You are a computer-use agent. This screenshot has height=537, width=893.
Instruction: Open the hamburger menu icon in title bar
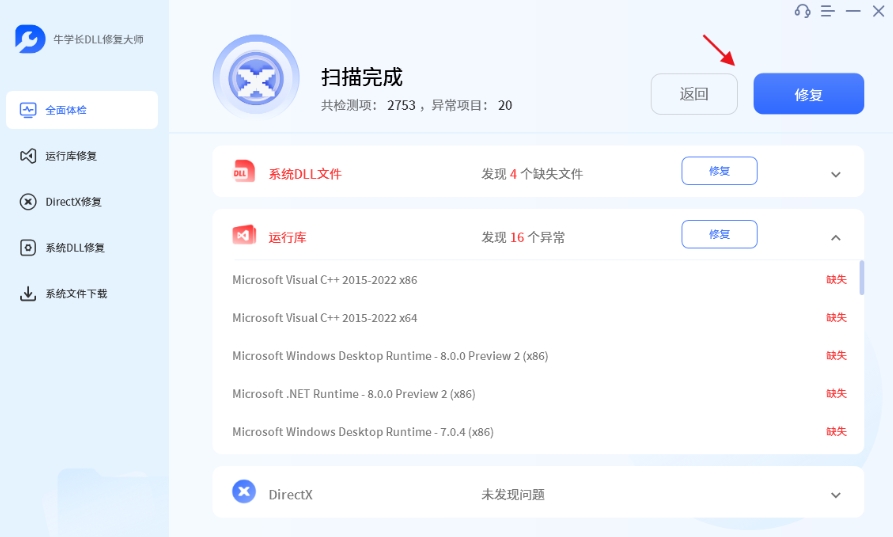[x=828, y=11]
